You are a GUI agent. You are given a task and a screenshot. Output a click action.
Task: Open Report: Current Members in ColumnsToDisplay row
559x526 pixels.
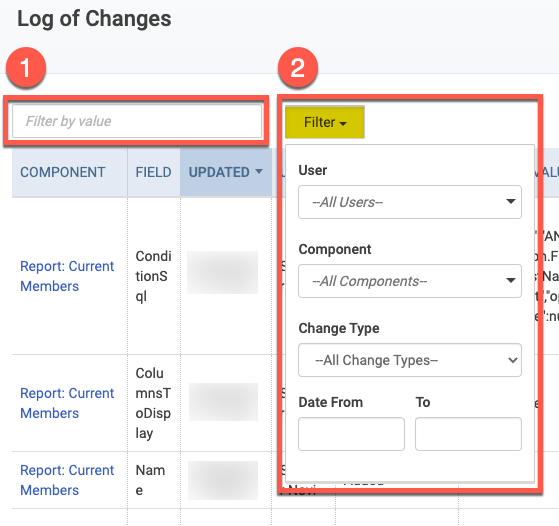click(67, 403)
